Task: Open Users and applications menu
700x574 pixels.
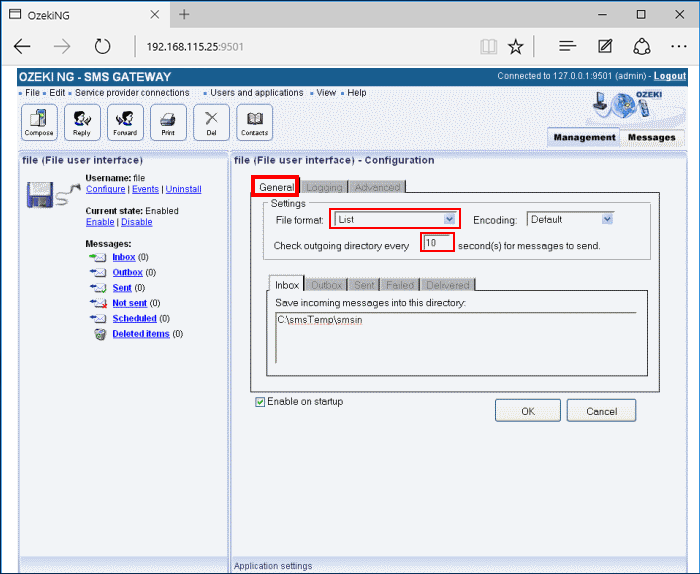Action: click(257, 93)
